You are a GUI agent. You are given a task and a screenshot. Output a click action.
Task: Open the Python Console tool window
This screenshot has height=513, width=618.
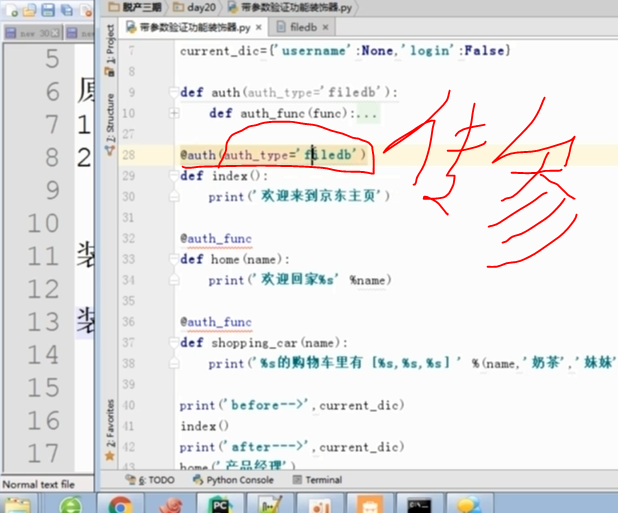233,480
